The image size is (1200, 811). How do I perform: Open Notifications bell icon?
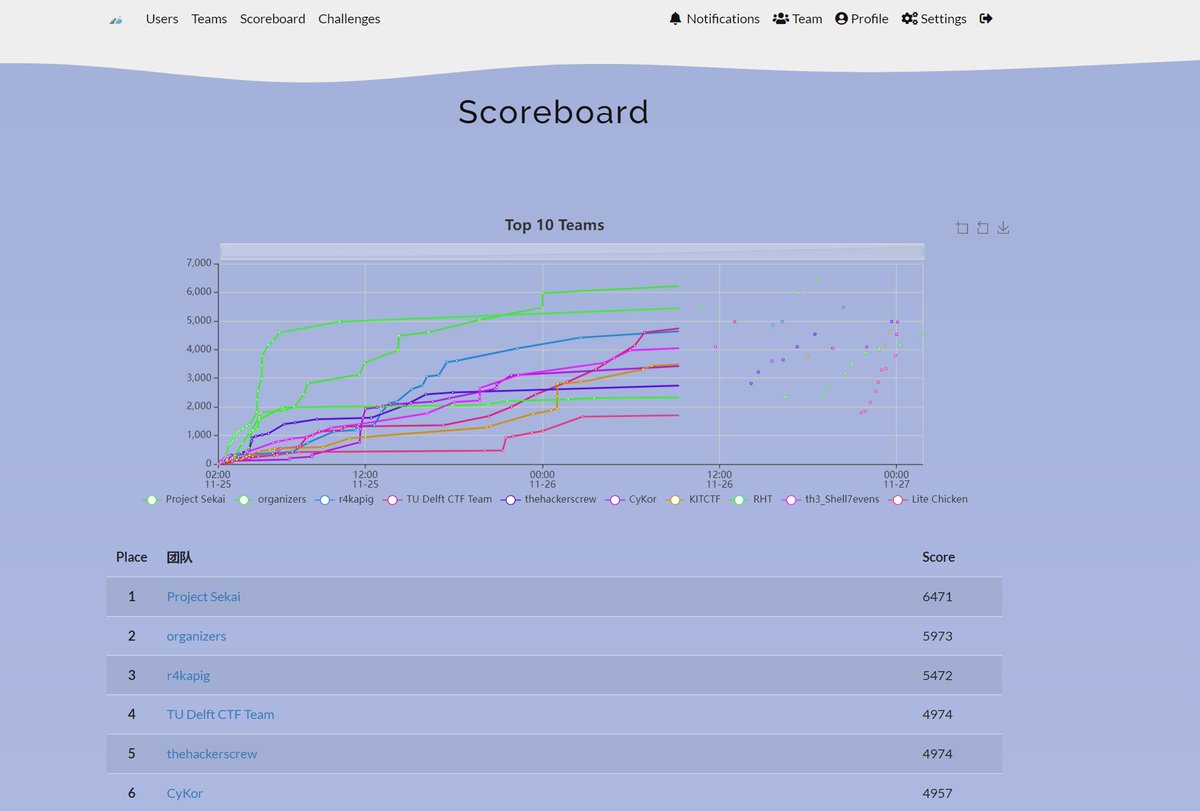tap(675, 19)
